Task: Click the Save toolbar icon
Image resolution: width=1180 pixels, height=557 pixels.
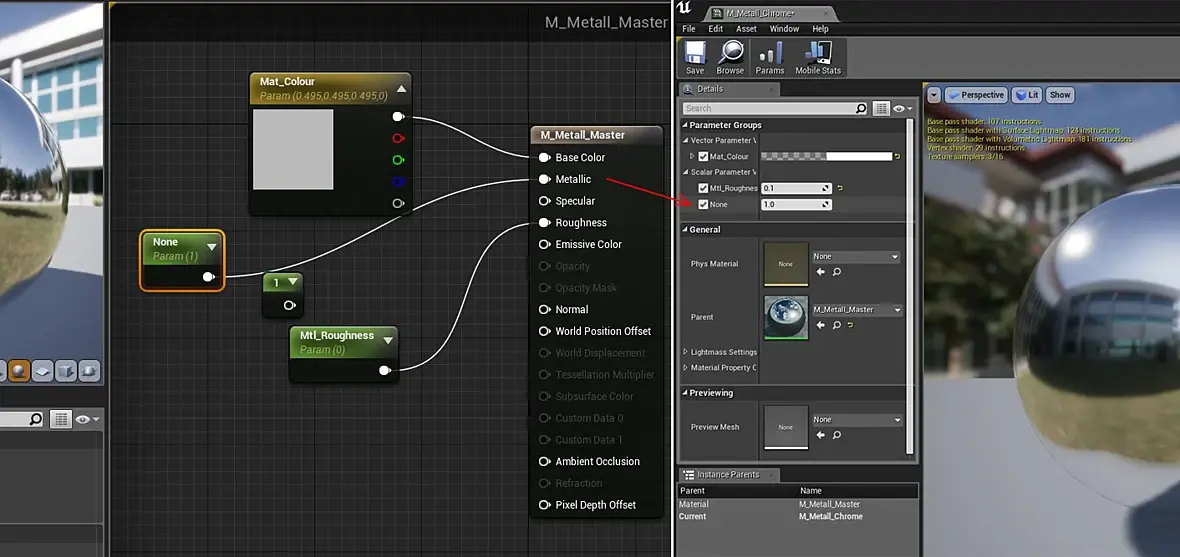Action: [x=695, y=53]
